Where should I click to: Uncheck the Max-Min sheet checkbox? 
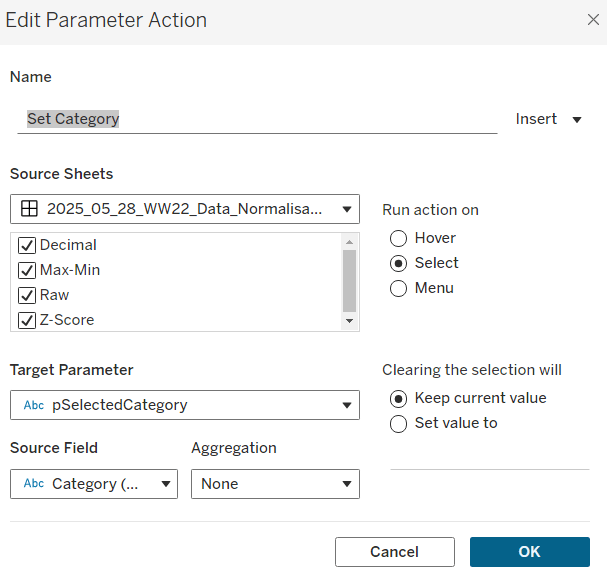click(x=27, y=270)
